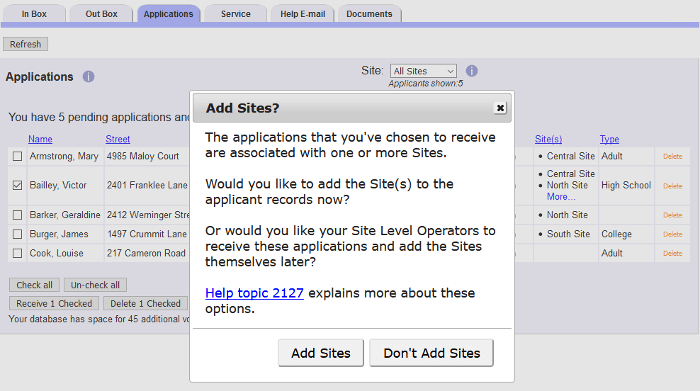Image resolution: width=700 pixels, height=391 pixels.
Task: Go to the Documents tab
Action: pyautogui.click(x=369, y=14)
